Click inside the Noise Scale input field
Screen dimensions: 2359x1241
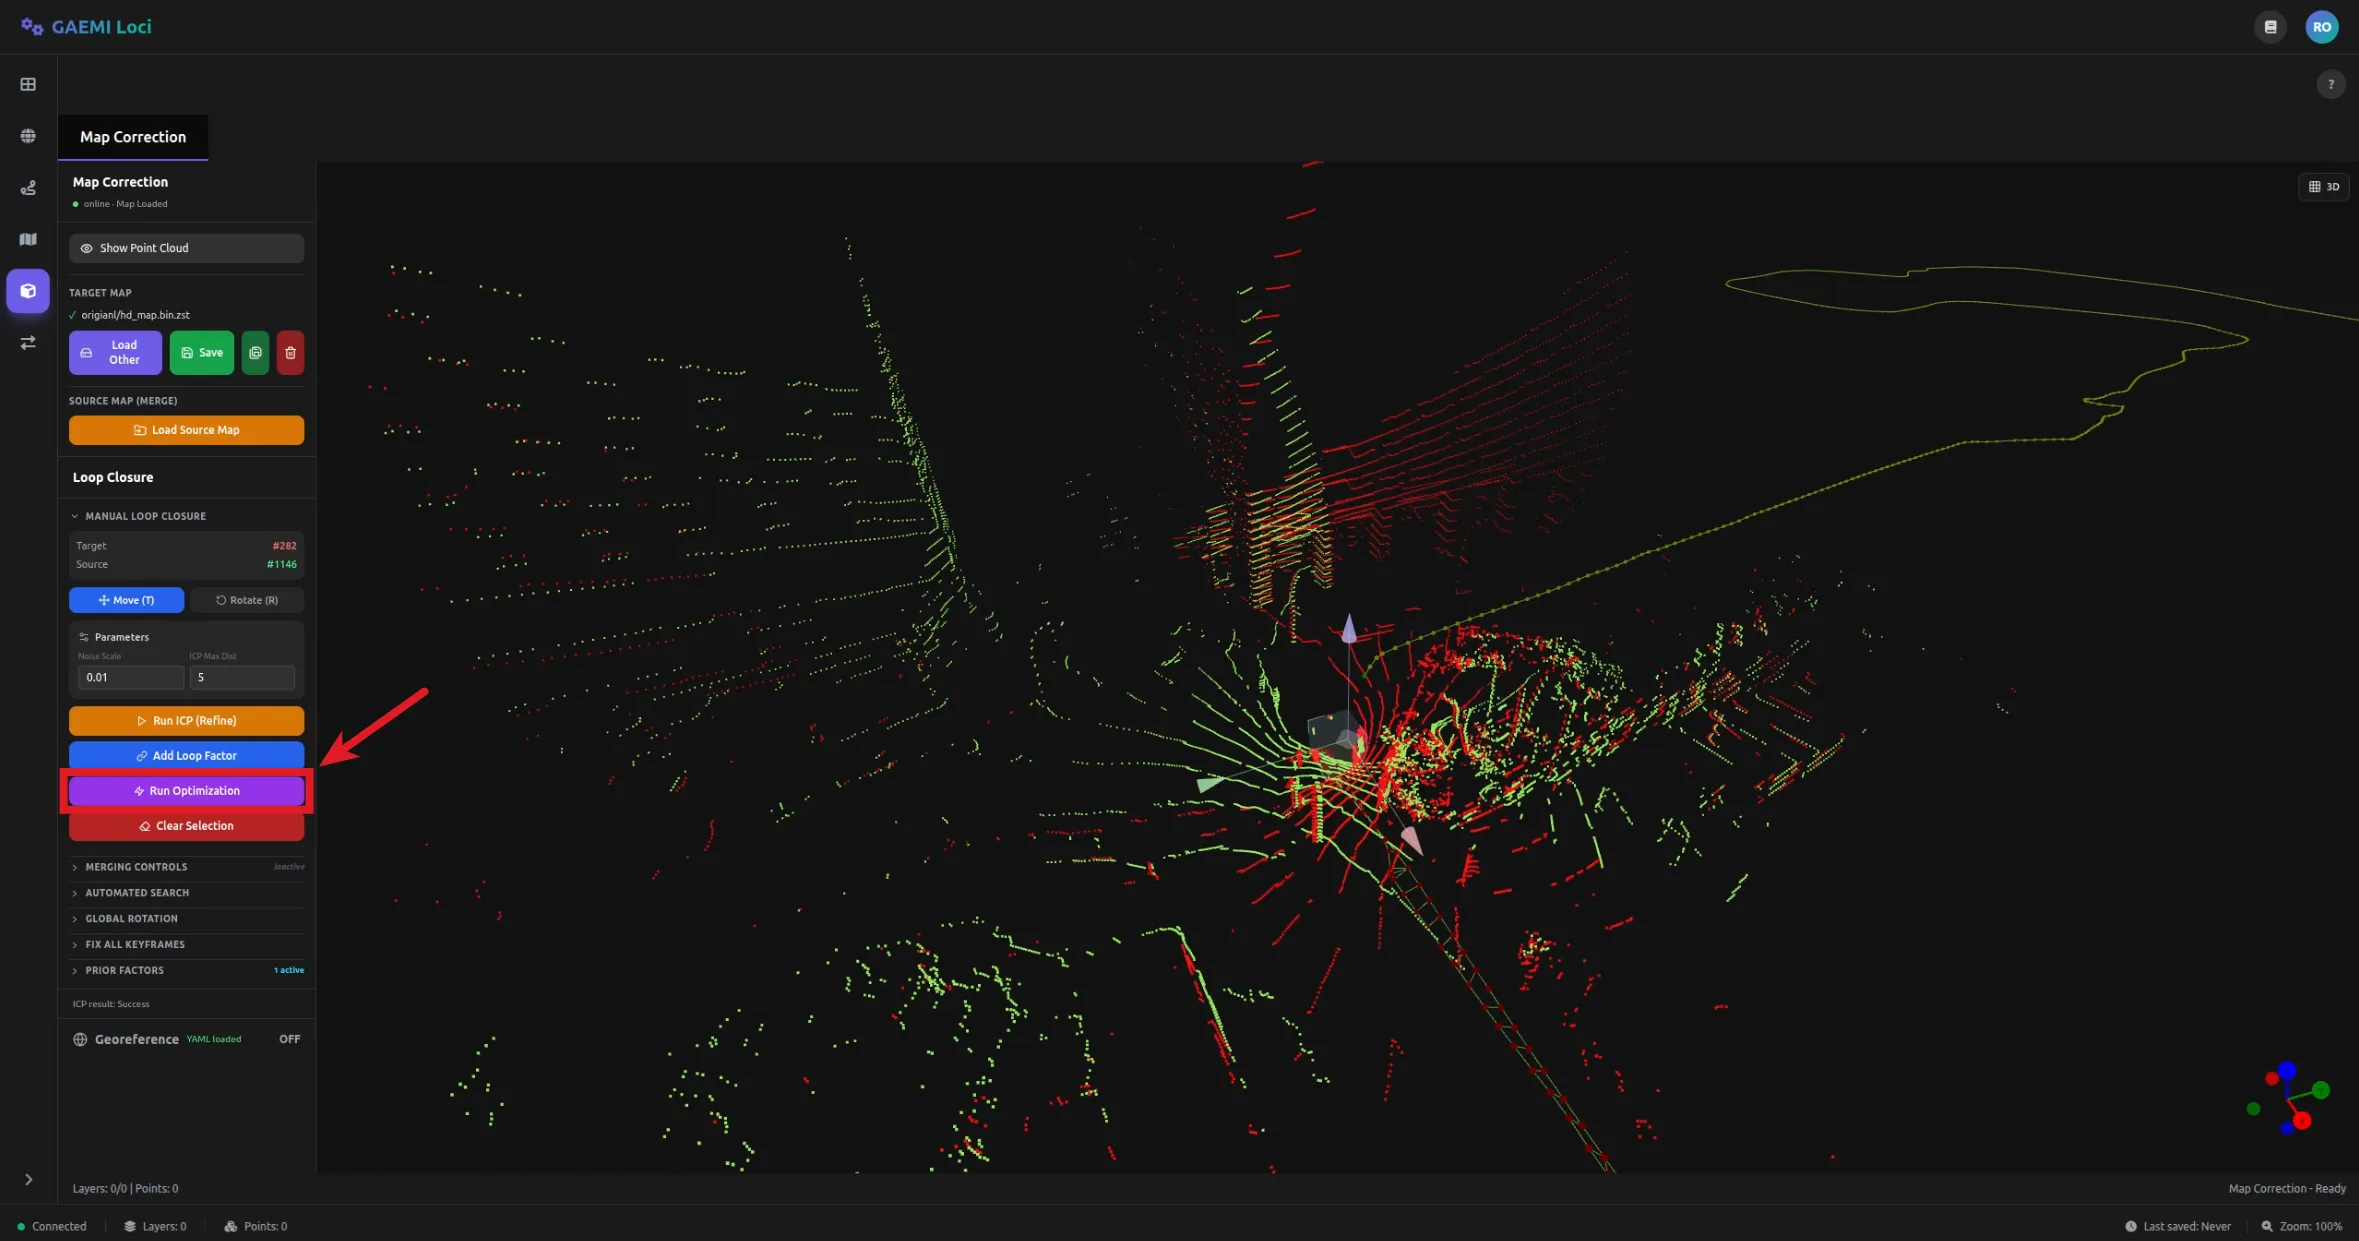point(130,677)
